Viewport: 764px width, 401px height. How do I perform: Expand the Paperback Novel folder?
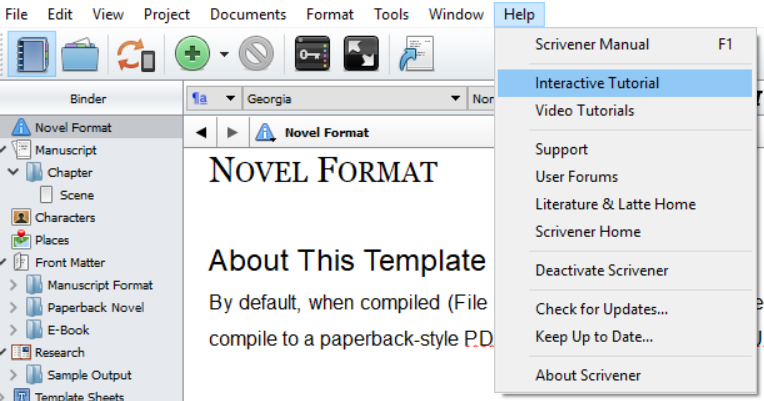click(14, 307)
